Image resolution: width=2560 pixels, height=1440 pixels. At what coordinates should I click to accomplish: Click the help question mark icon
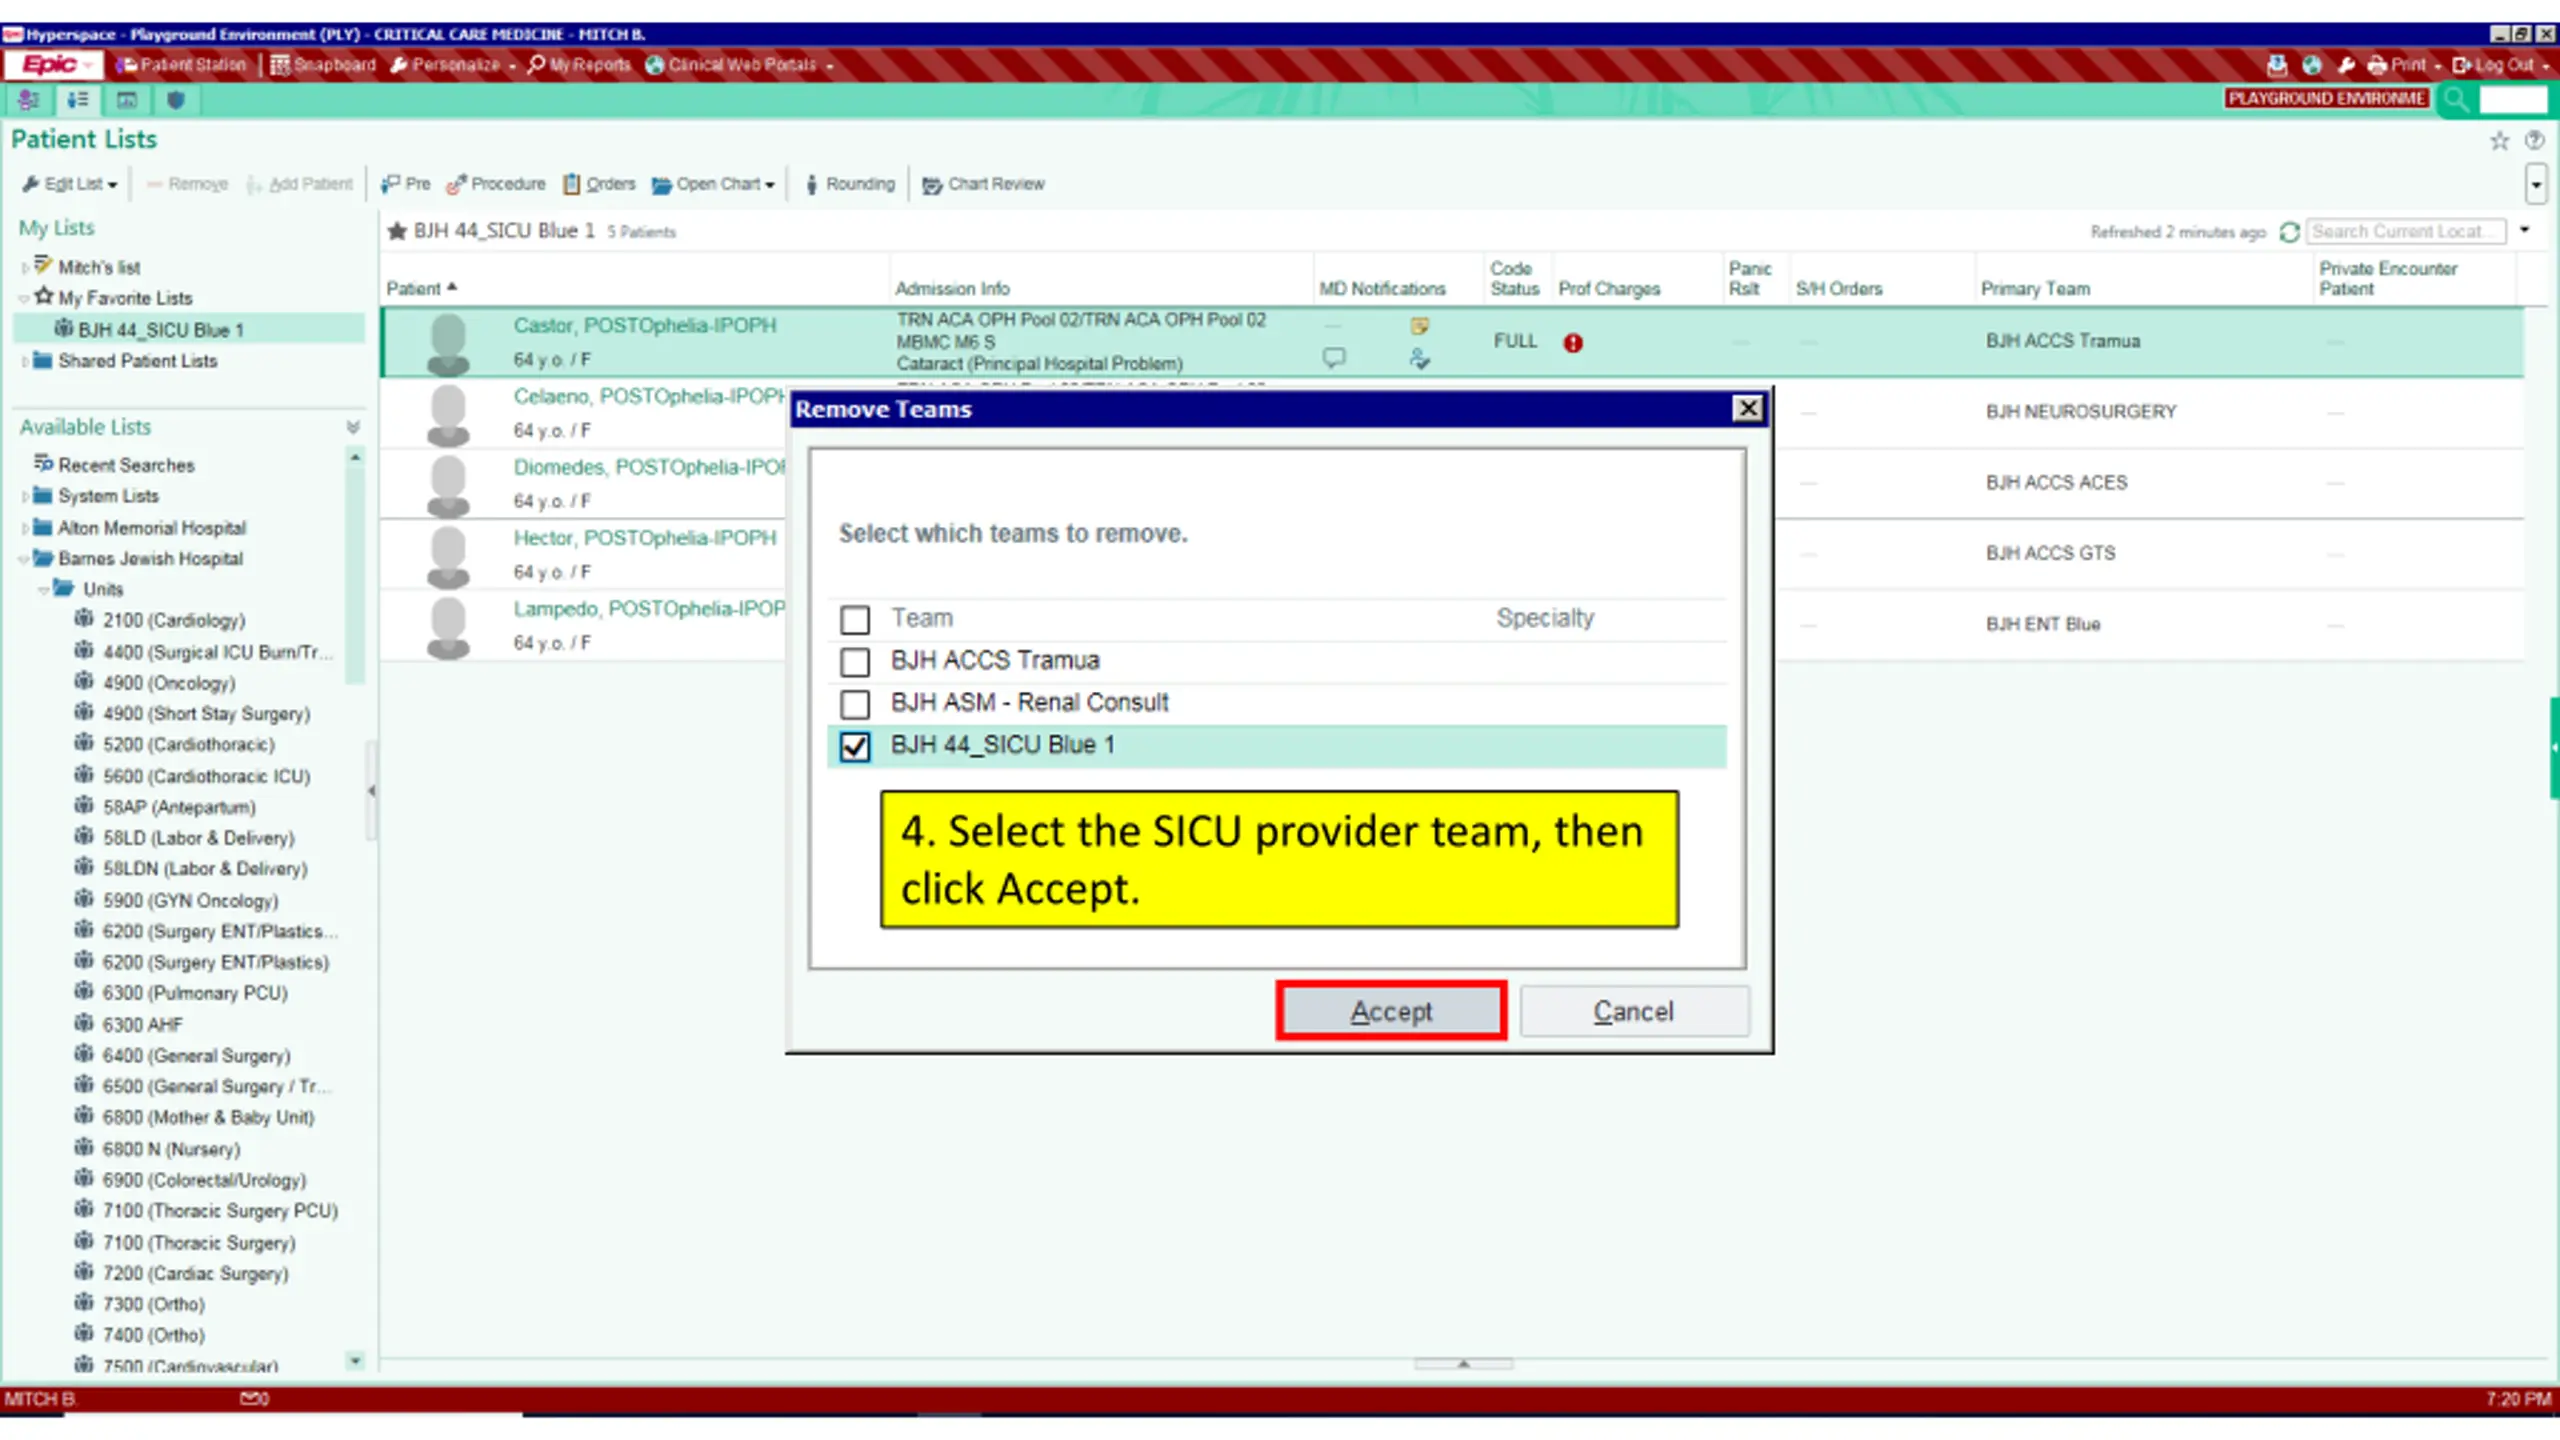coord(2534,141)
